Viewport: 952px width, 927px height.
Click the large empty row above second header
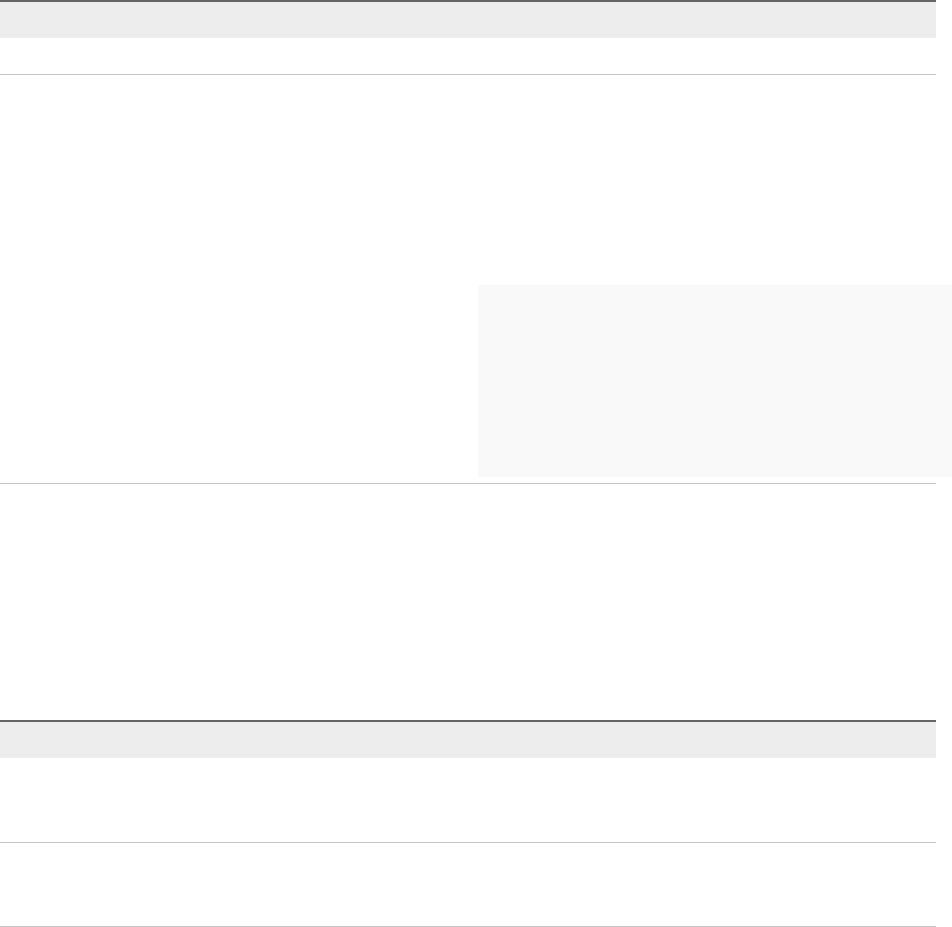[468, 602]
